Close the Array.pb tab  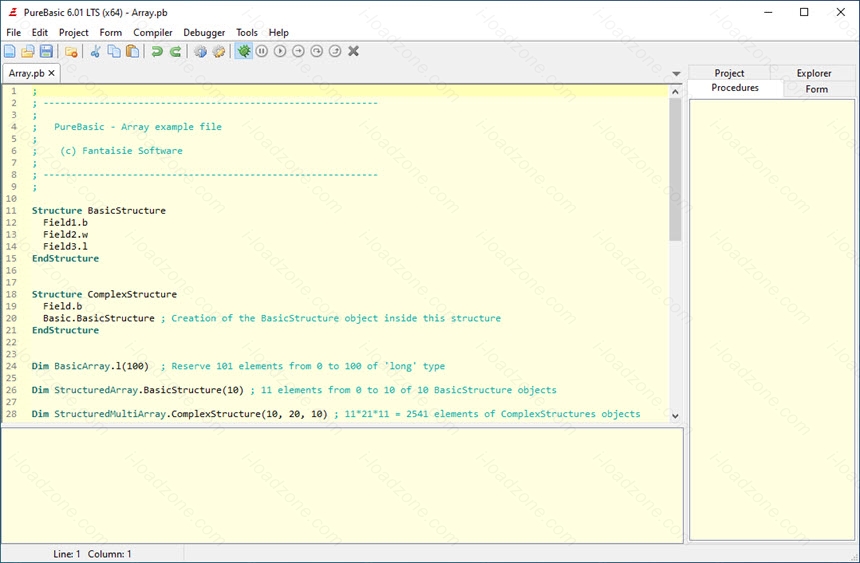[x=52, y=73]
